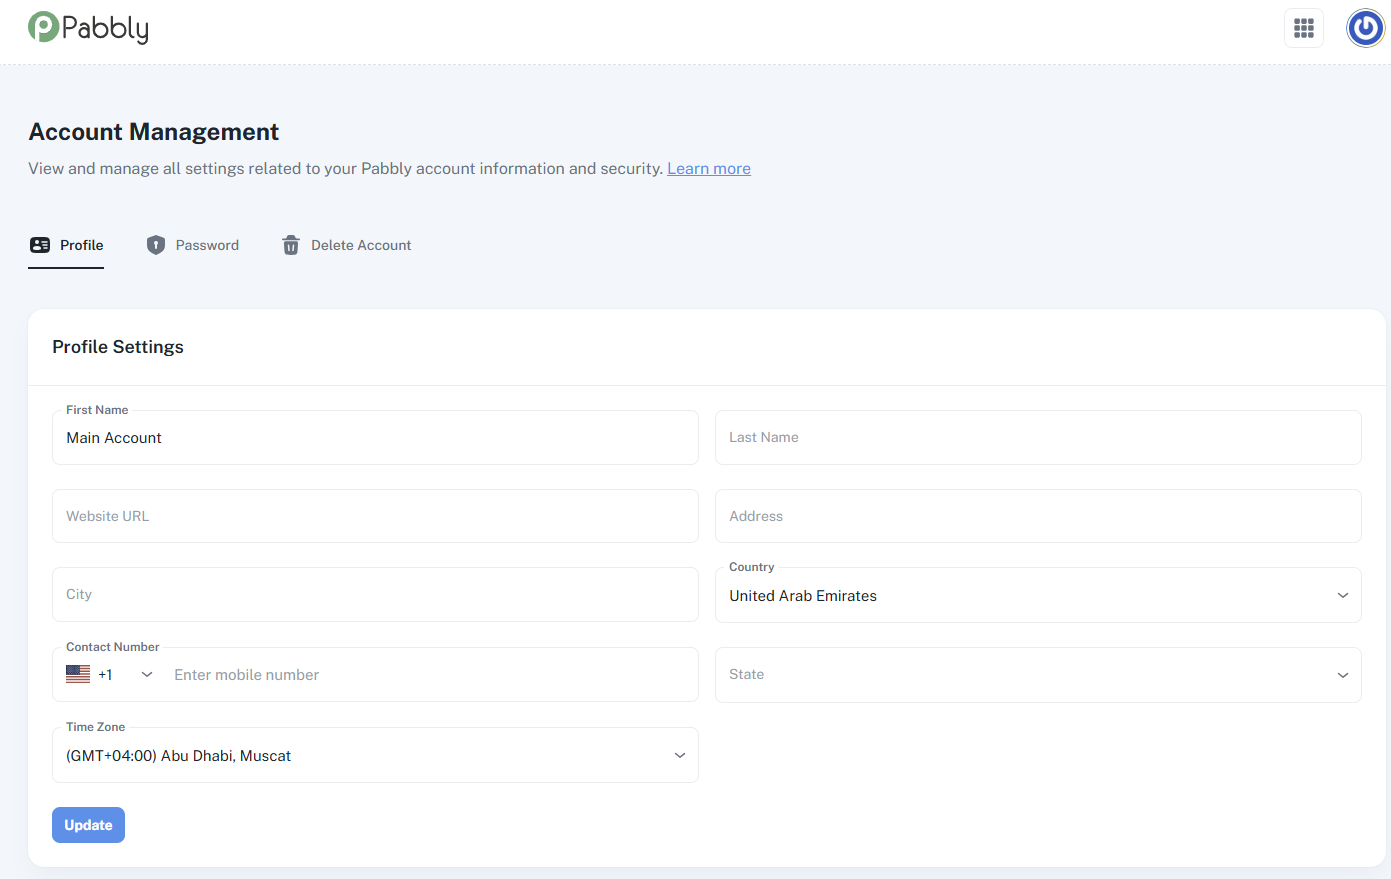Click into the Last Name field
1391x879 pixels.
[x=1037, y=438]
